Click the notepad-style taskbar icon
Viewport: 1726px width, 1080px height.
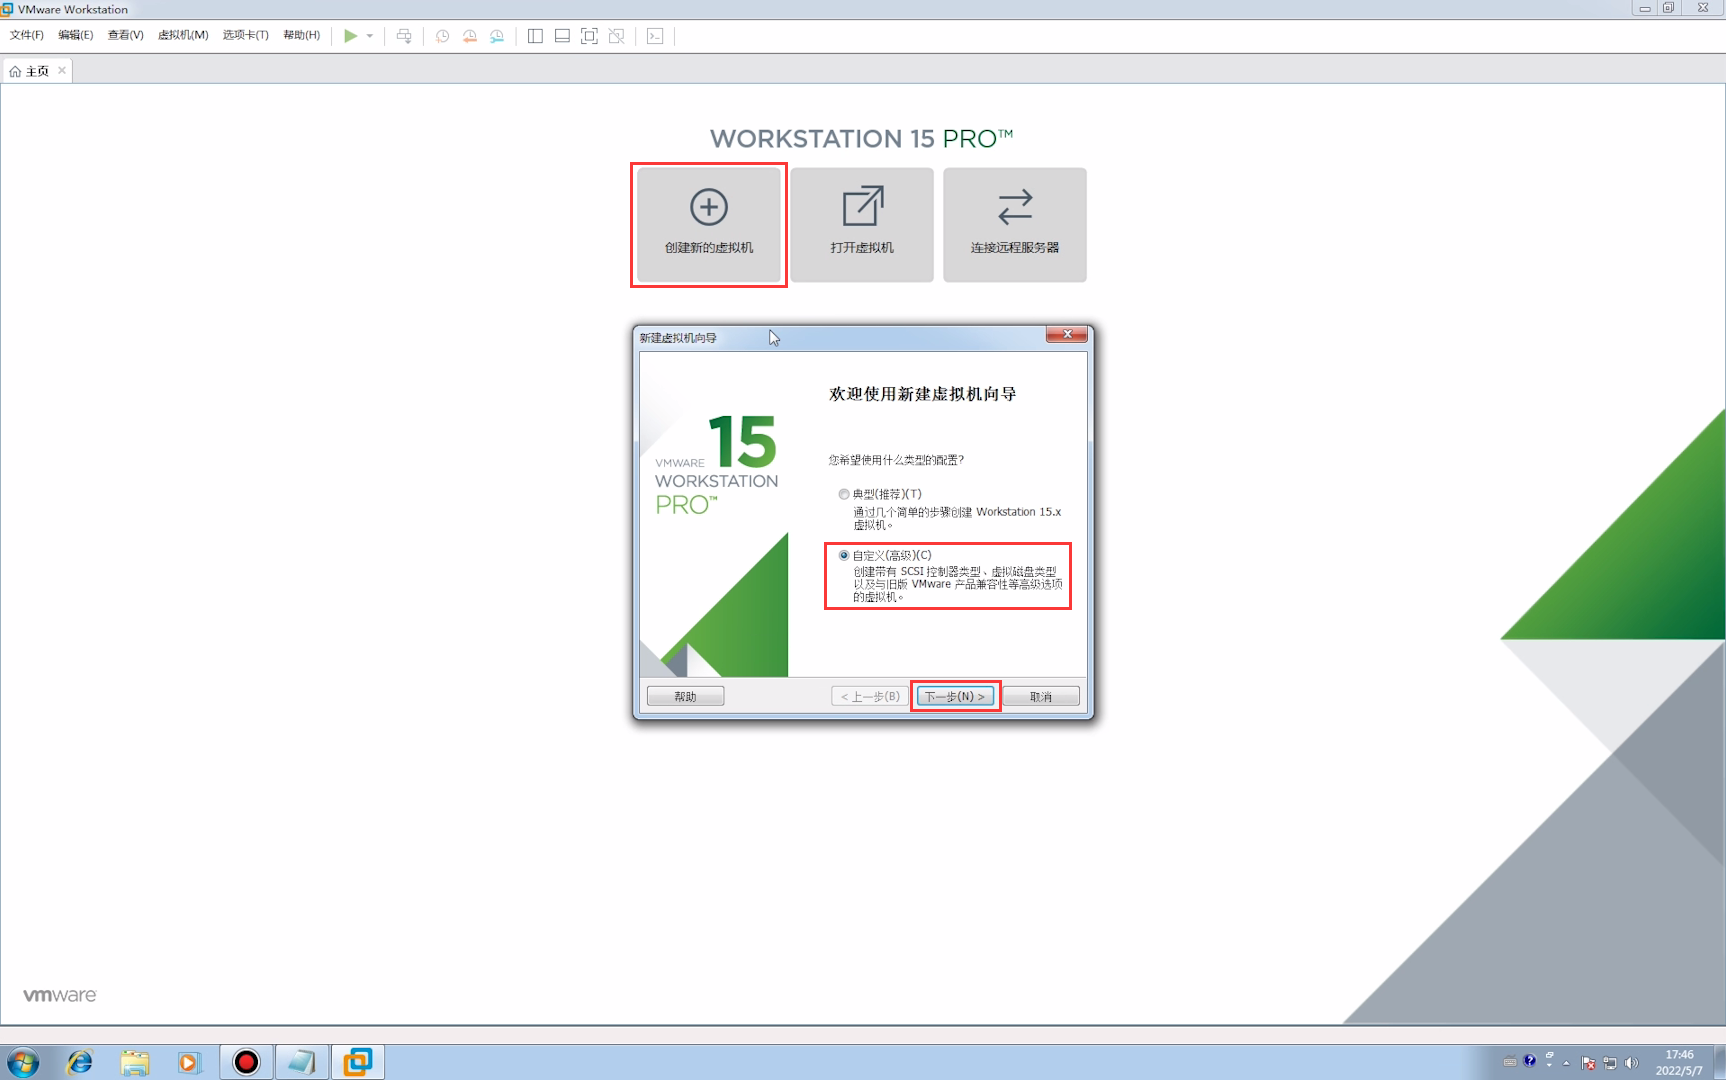[301, 1062]
